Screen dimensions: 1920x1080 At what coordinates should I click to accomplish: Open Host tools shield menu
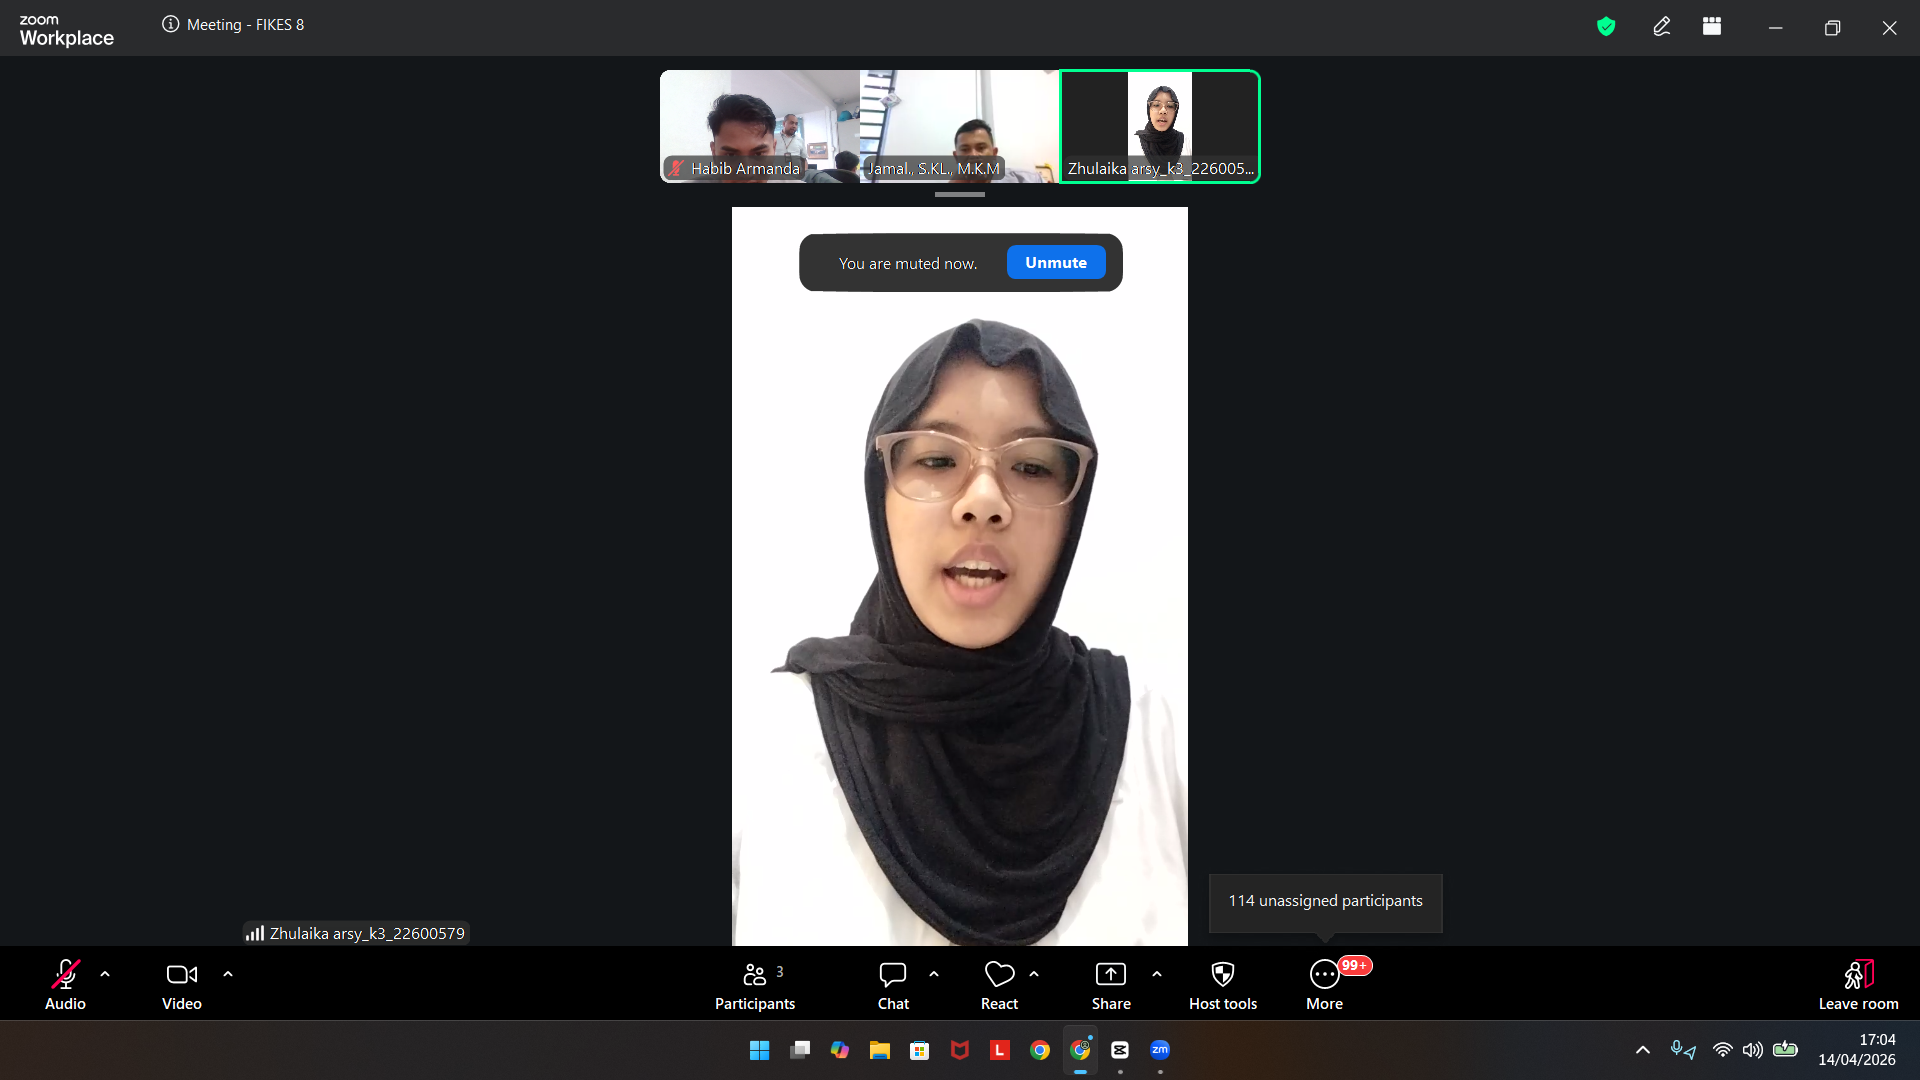[1222, 985]
